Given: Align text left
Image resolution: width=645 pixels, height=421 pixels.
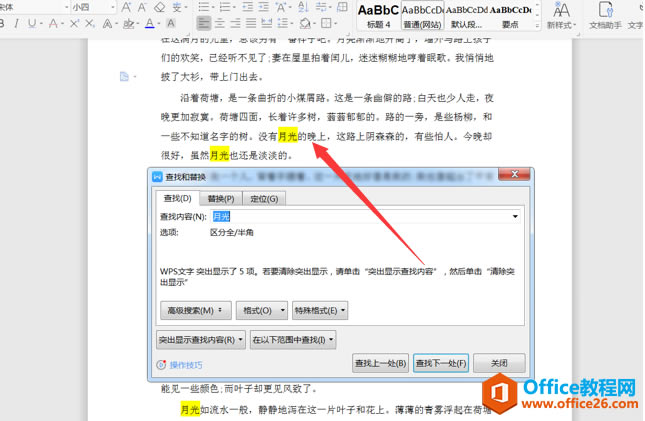Looking at the screenshot, I should pos(203,23).
